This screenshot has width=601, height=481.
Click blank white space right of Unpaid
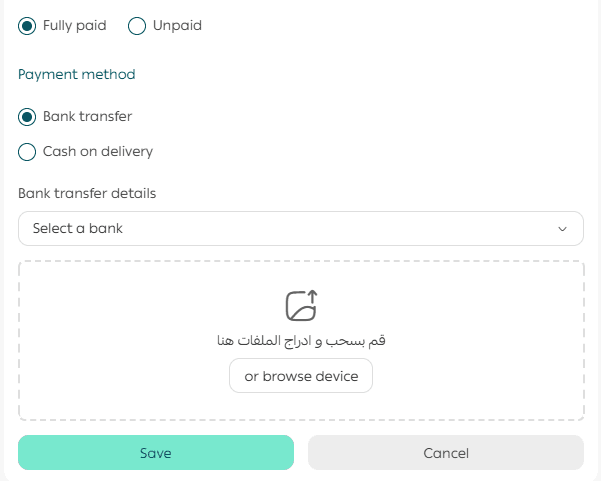[400, 26]
